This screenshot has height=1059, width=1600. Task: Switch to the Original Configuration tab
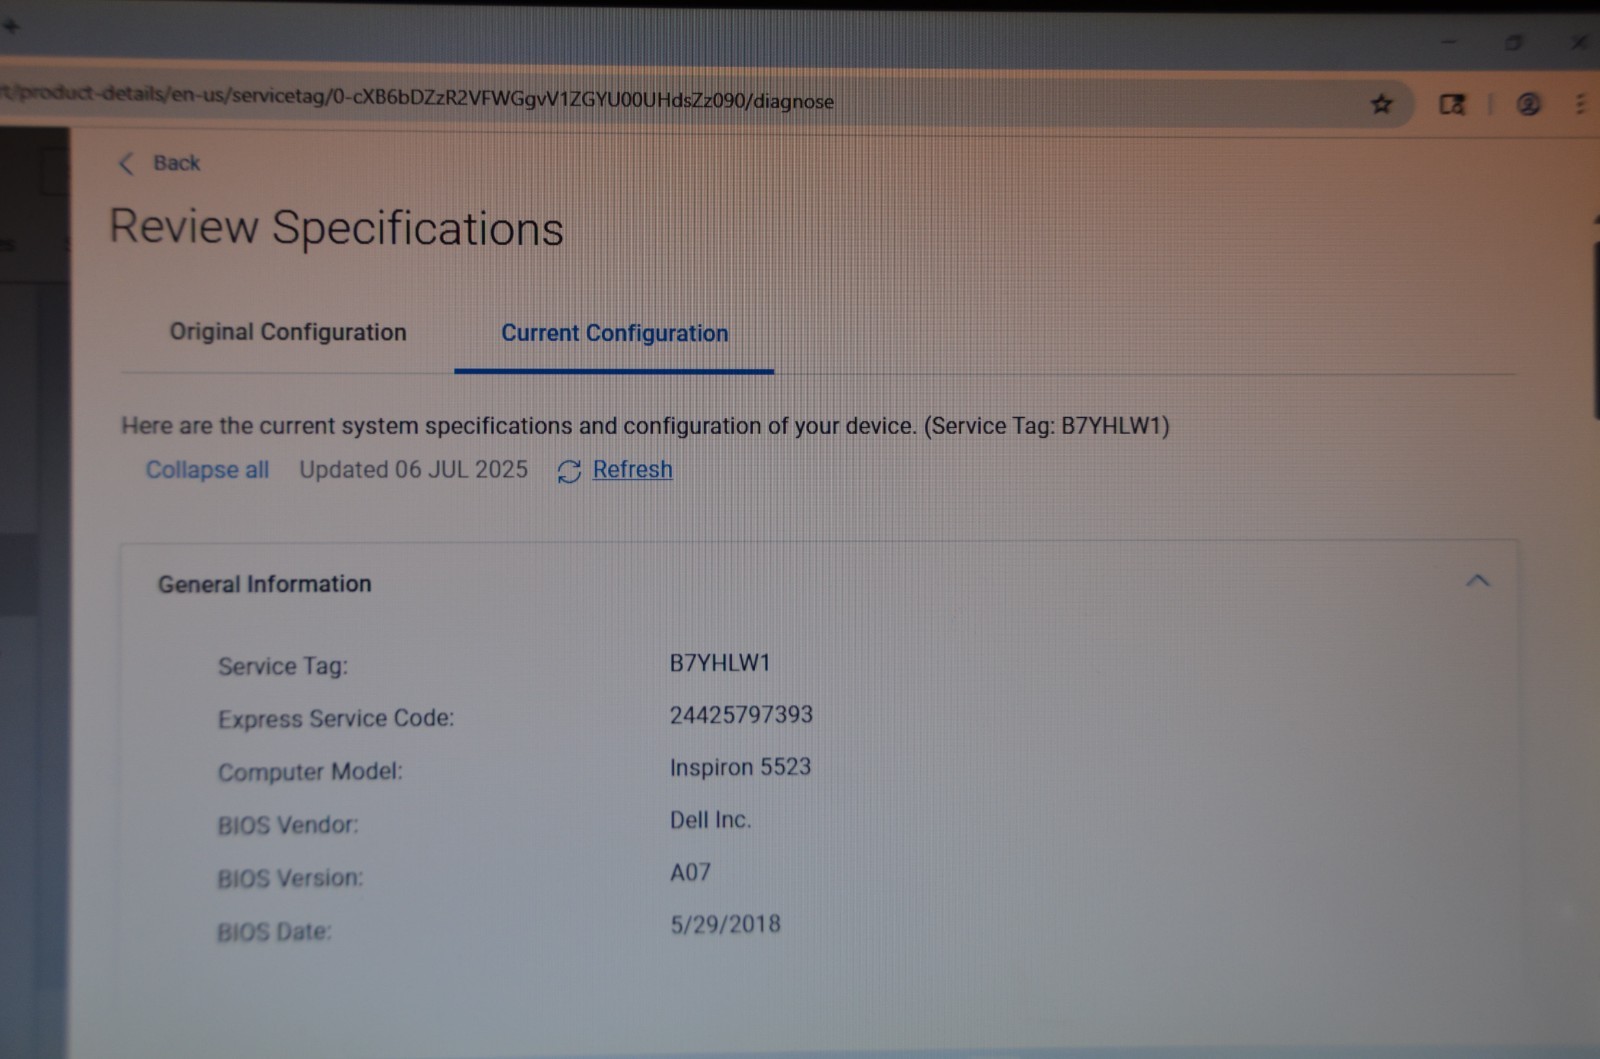point(288,332)
